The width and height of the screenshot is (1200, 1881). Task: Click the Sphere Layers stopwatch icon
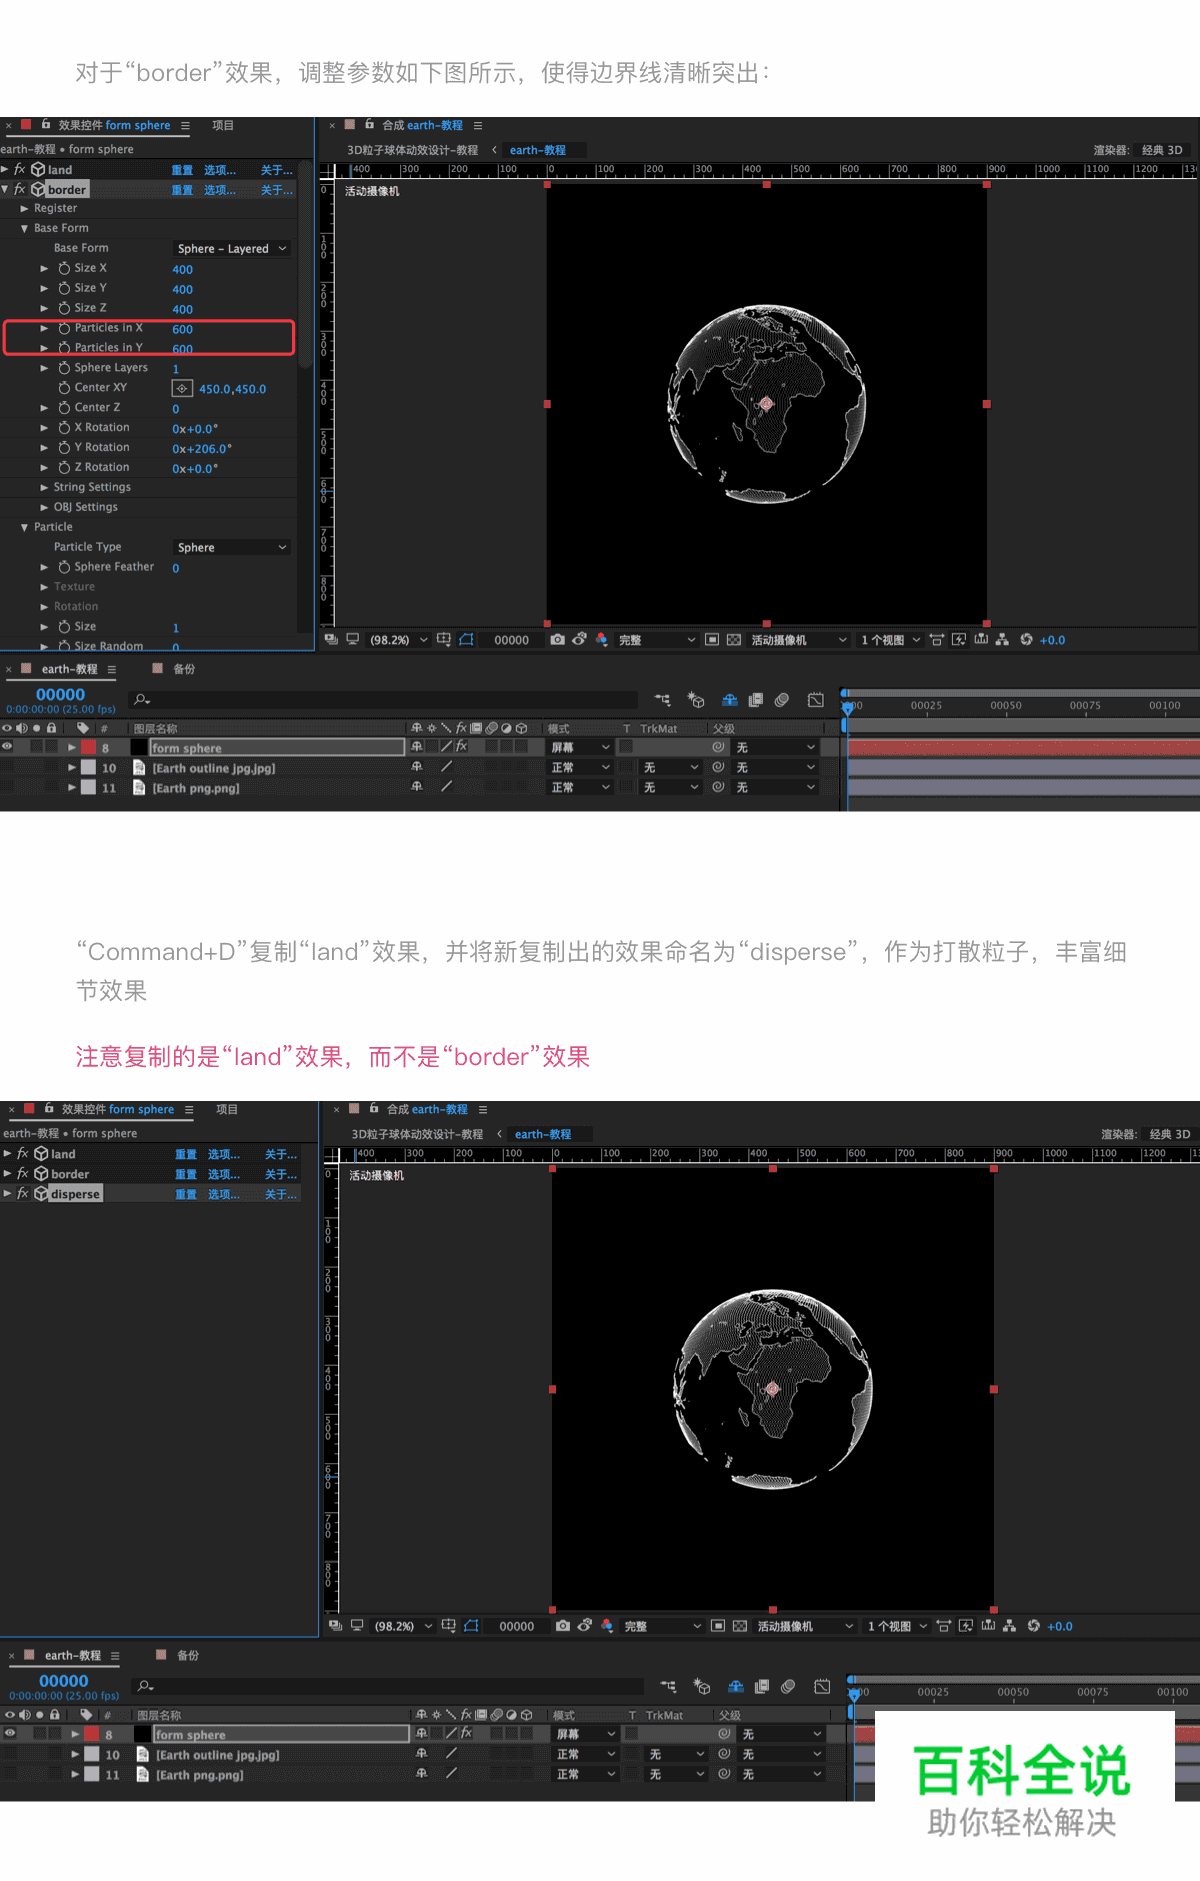pyautogui.click(x=64, y=369)
